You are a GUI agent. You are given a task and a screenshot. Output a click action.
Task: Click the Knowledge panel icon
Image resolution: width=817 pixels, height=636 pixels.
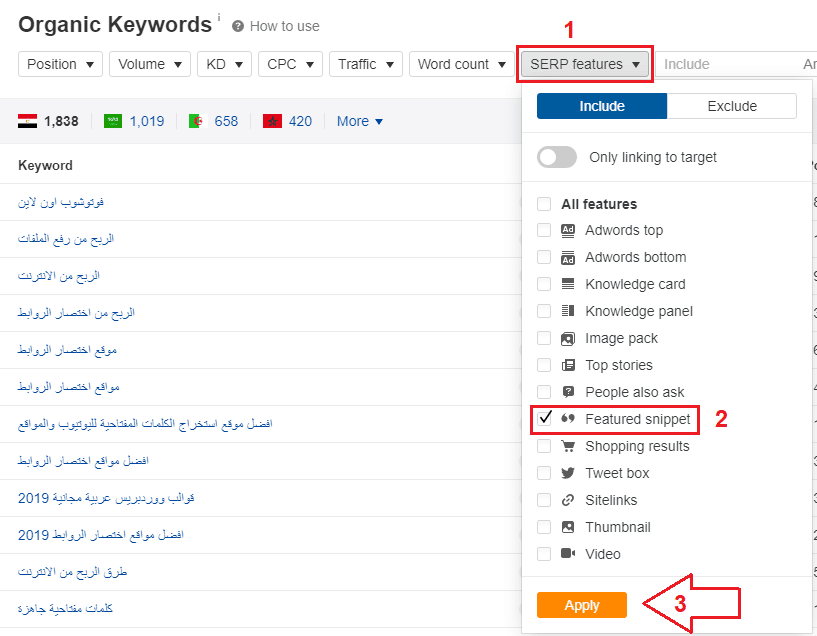click(x=568, y=311)
